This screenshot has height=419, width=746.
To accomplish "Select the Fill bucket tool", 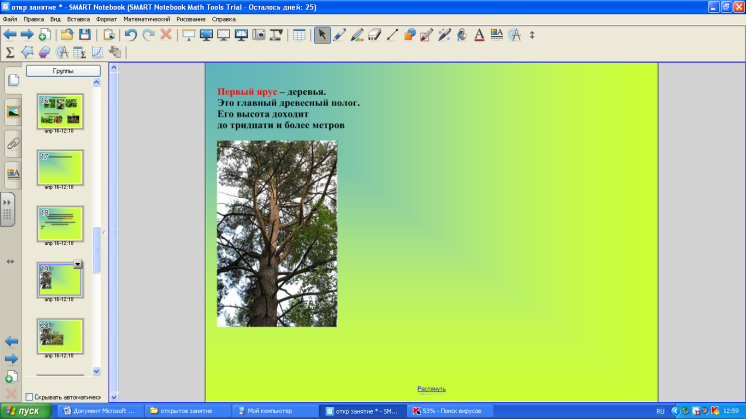I will point(462,35).
